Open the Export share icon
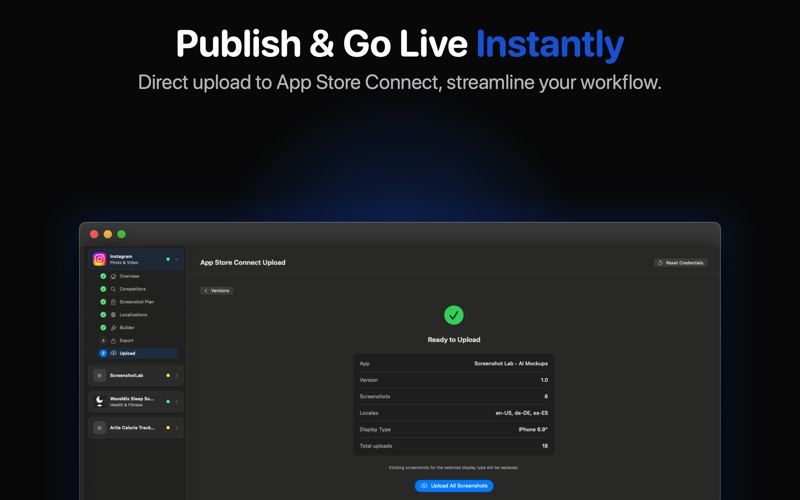This screenshot has height=500, width=800. pos(113,340)
